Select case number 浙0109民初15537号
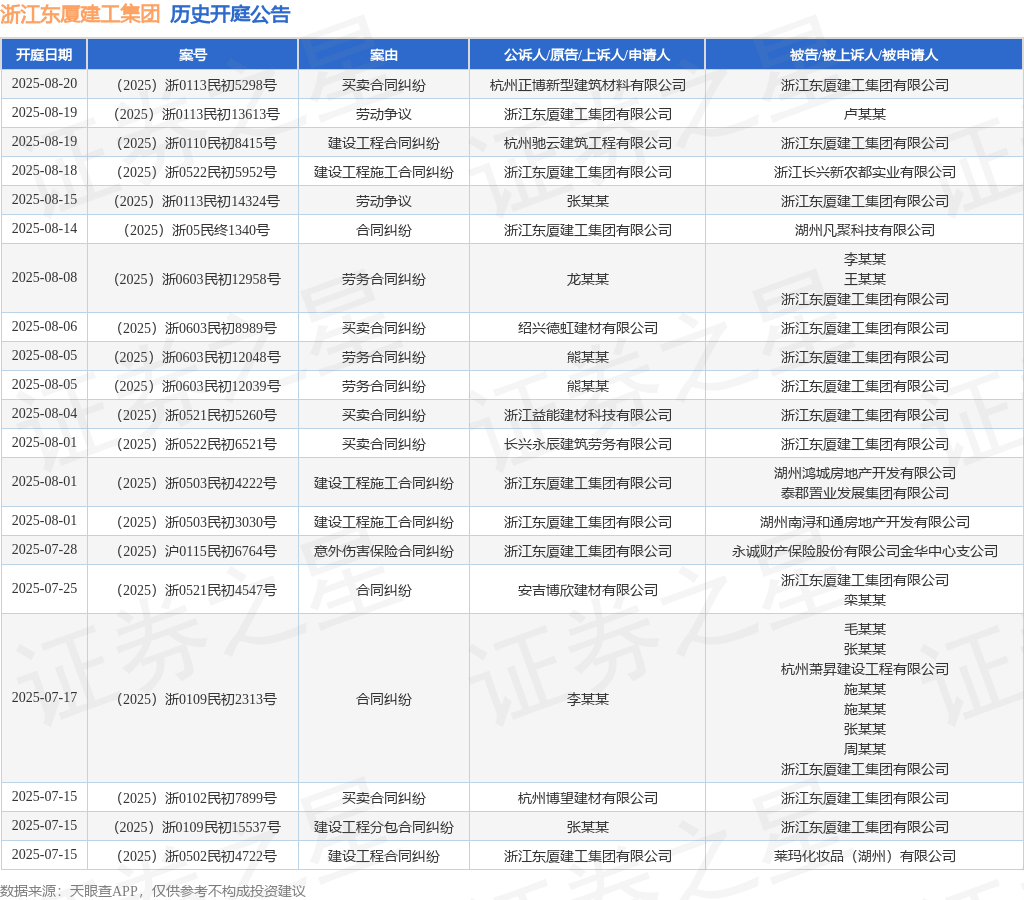The image size is (1024, 900). [x=221, y=828]
